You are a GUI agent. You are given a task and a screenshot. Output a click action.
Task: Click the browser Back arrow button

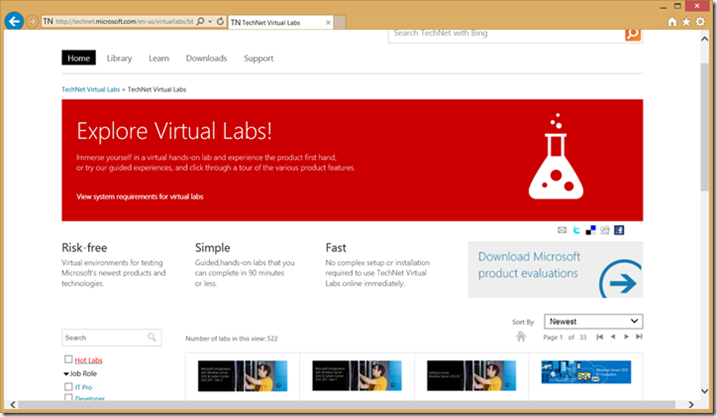14,21
